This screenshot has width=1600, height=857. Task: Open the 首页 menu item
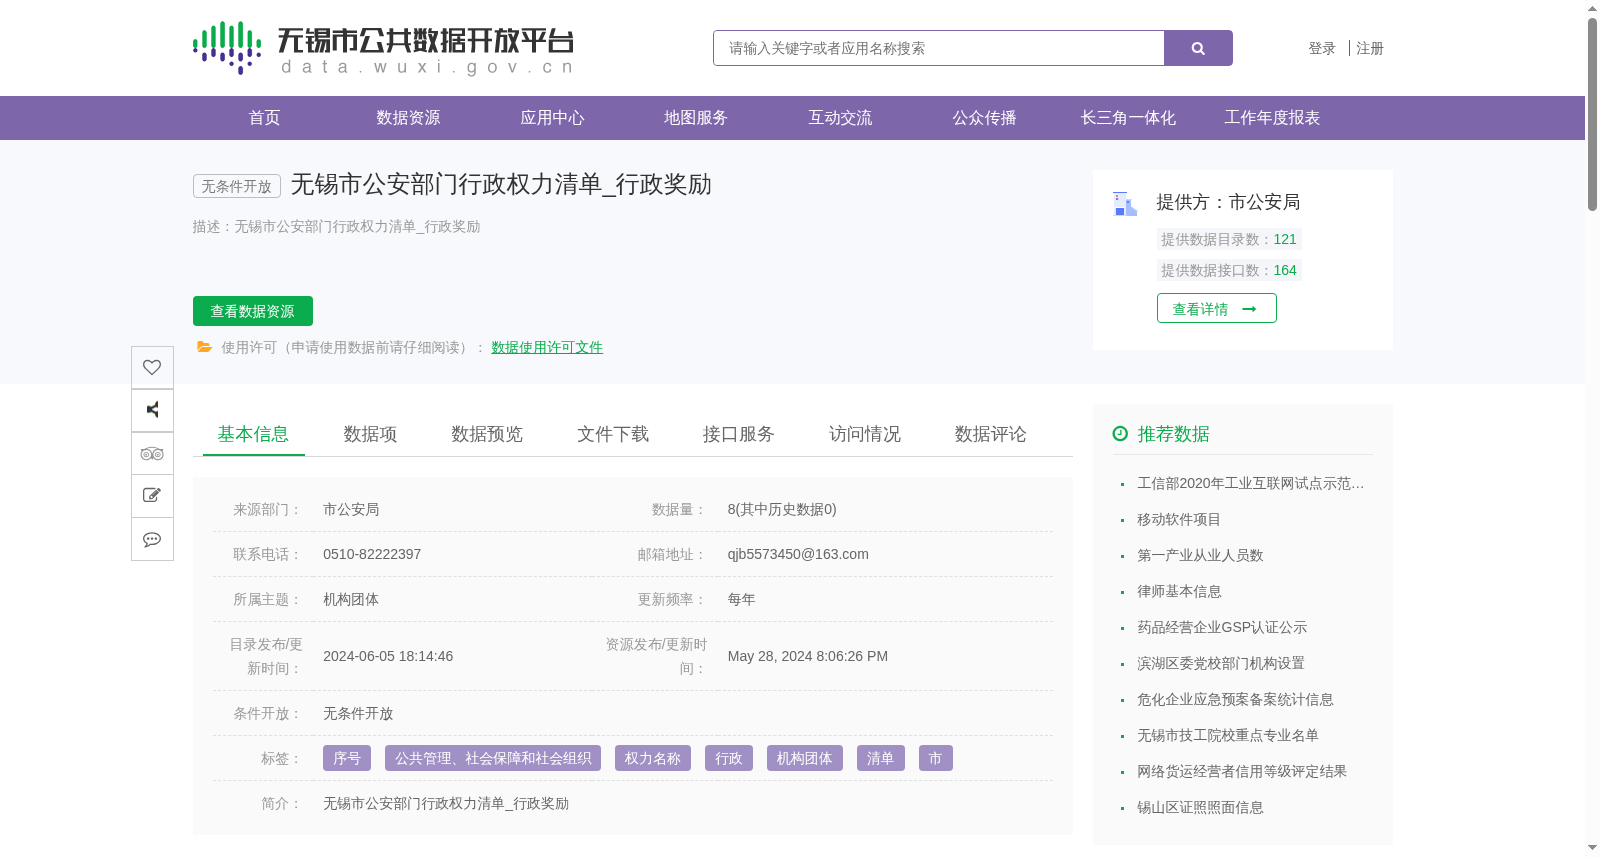[264, 118]
